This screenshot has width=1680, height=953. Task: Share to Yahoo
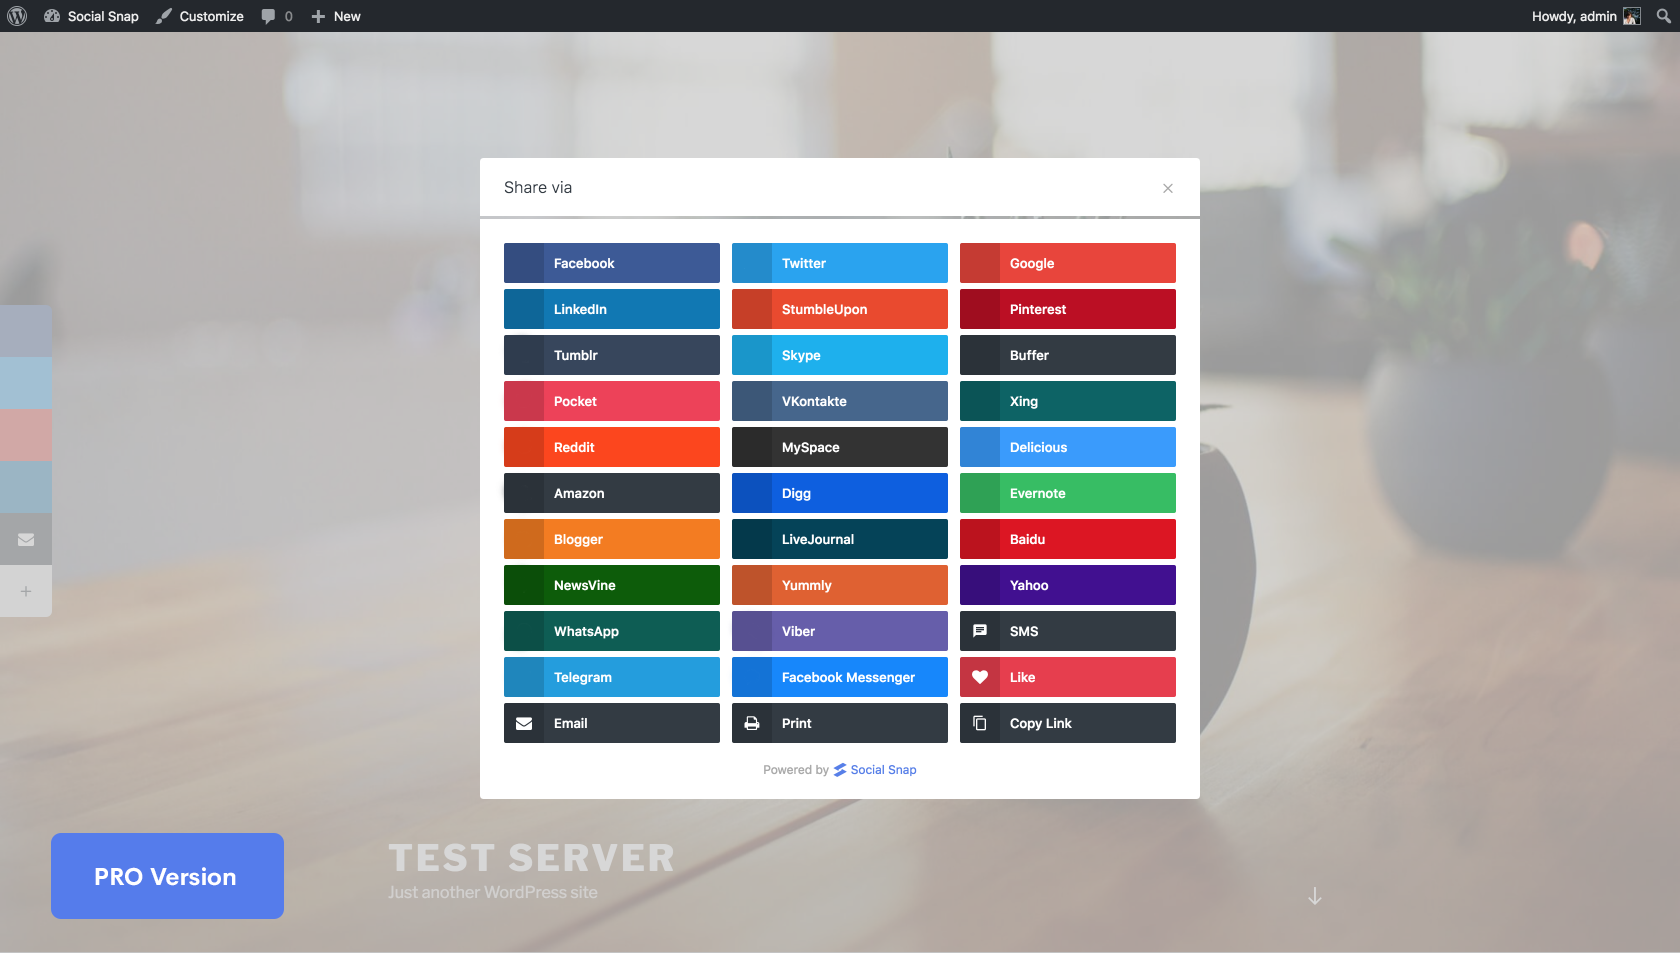pos(1068,585)
